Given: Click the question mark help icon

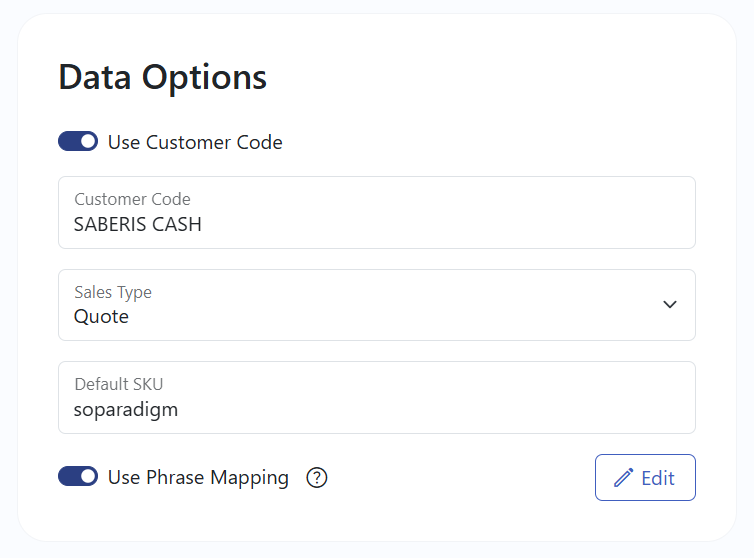Looking at the screenshot, I should pyautogui.click(x=317, y=478).
